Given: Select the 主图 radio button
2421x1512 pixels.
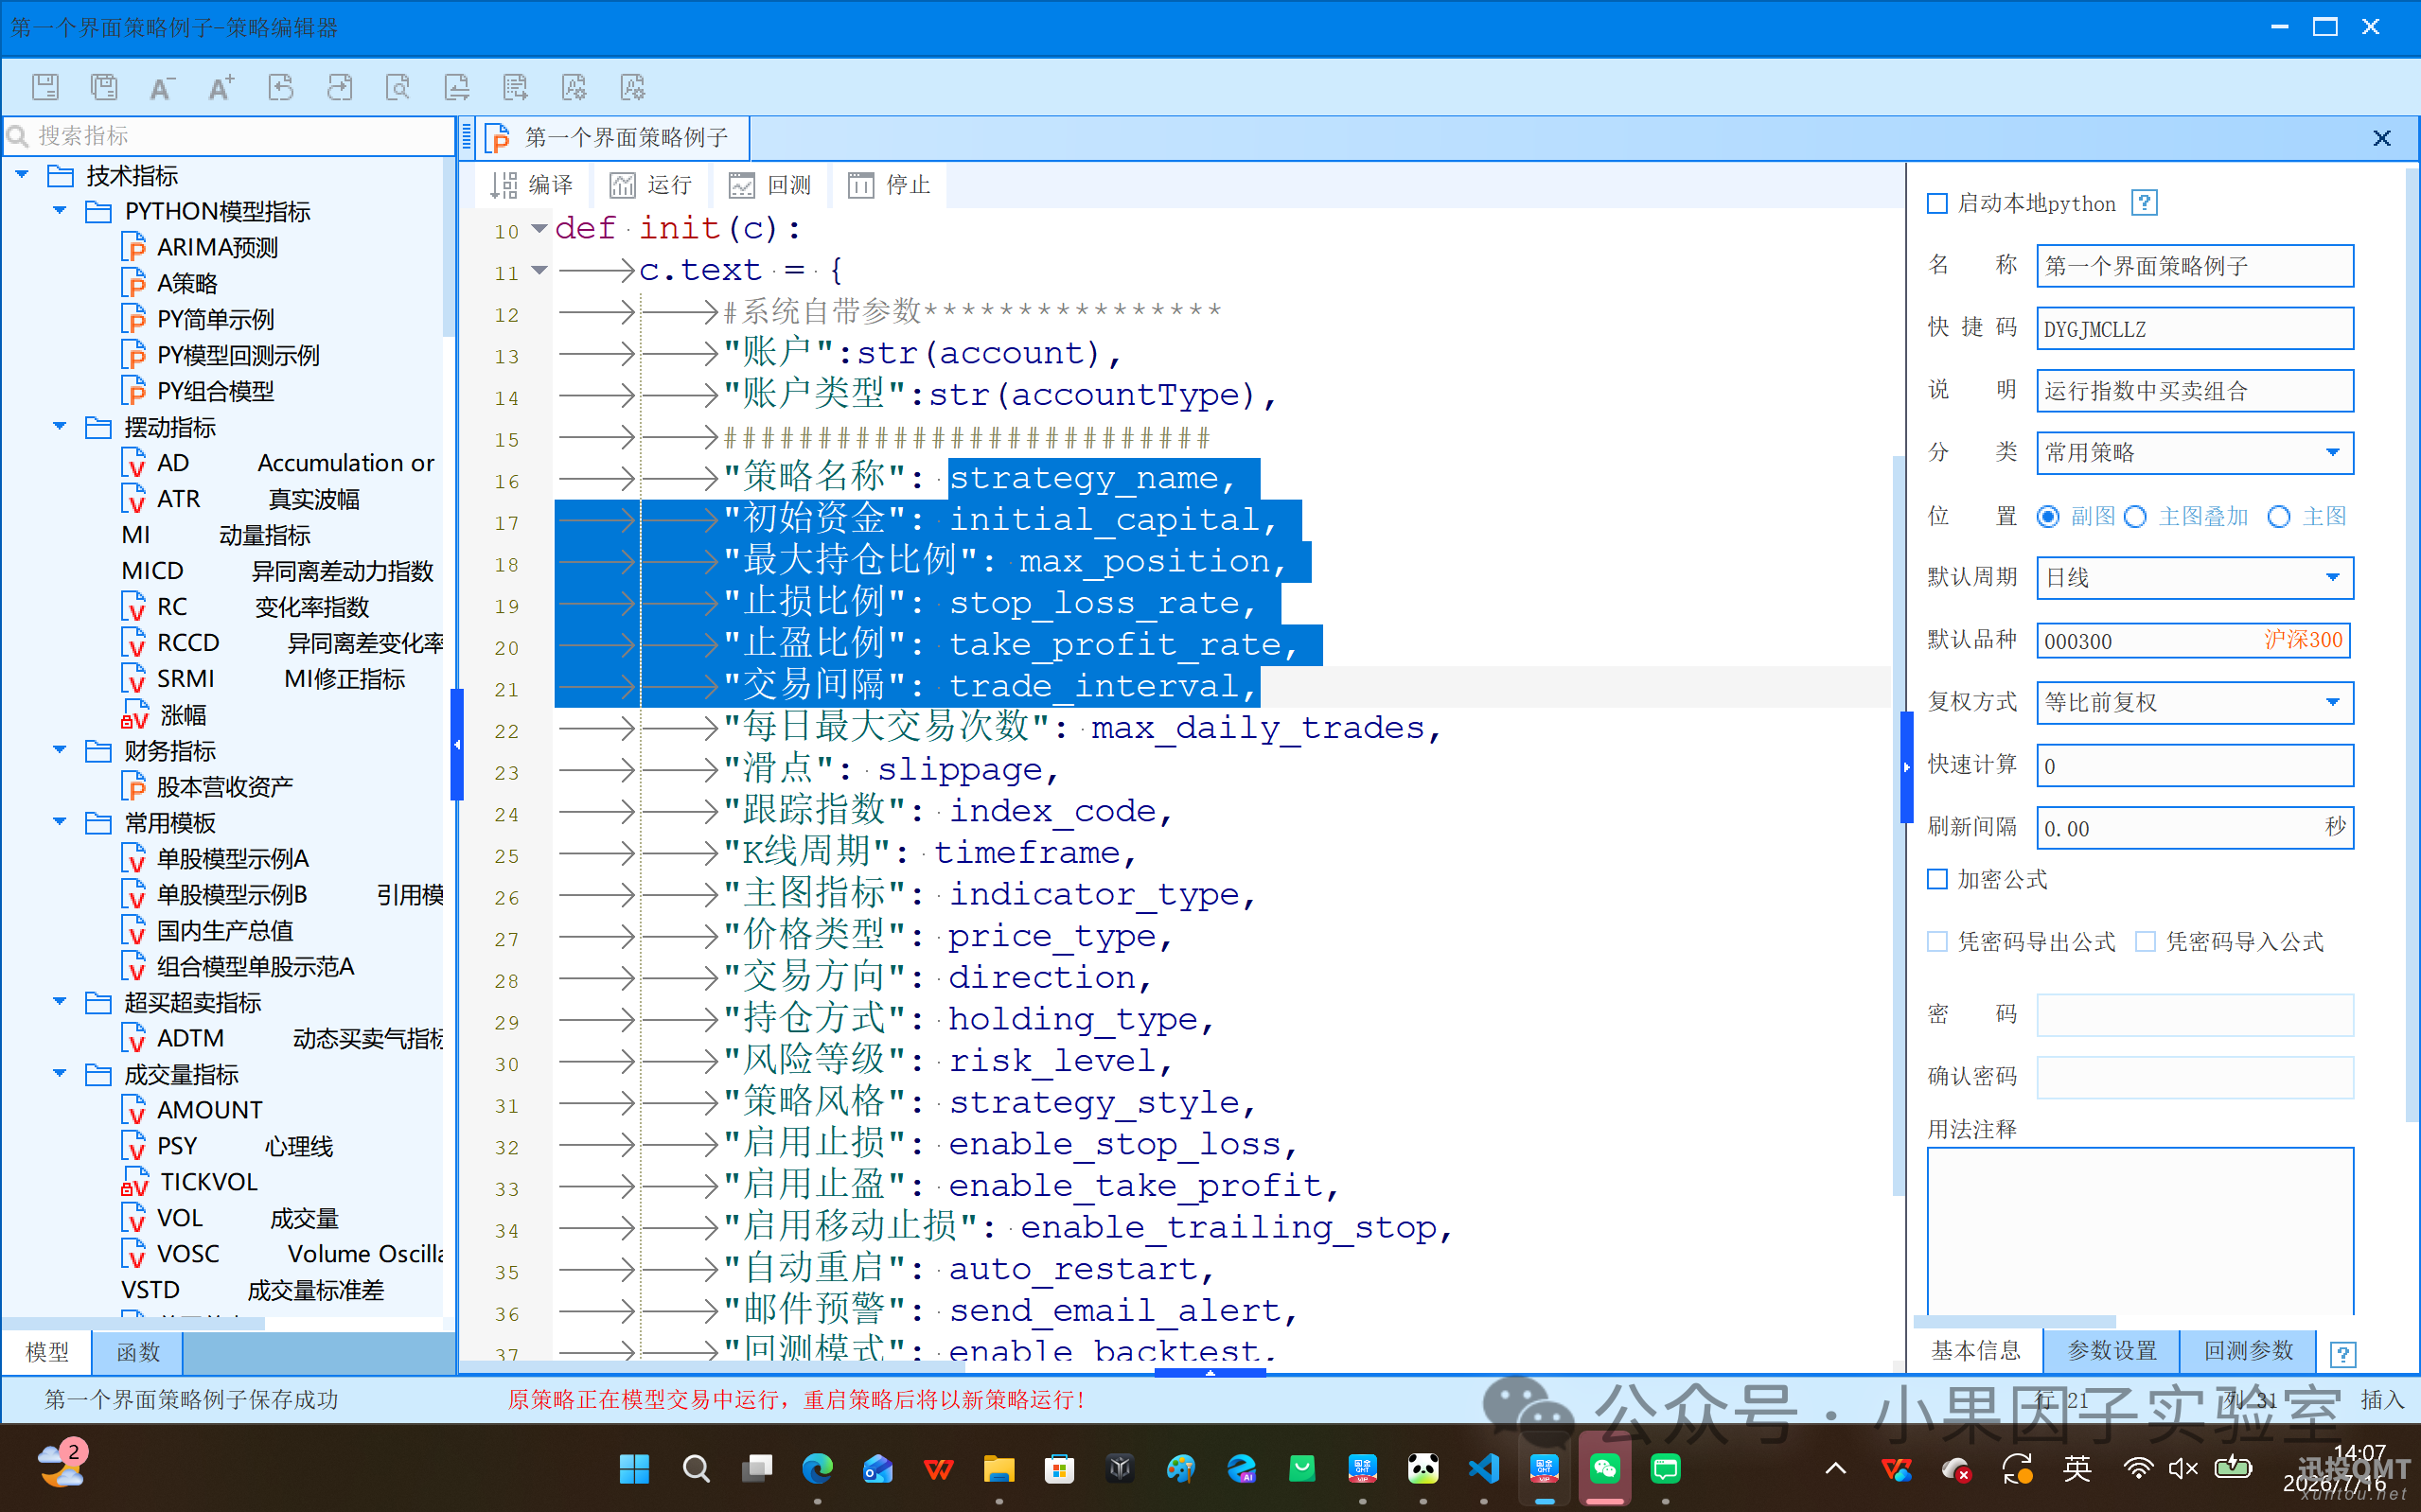Looking at the screenshot, I should pyautogui.click(x=2279, y=517).
